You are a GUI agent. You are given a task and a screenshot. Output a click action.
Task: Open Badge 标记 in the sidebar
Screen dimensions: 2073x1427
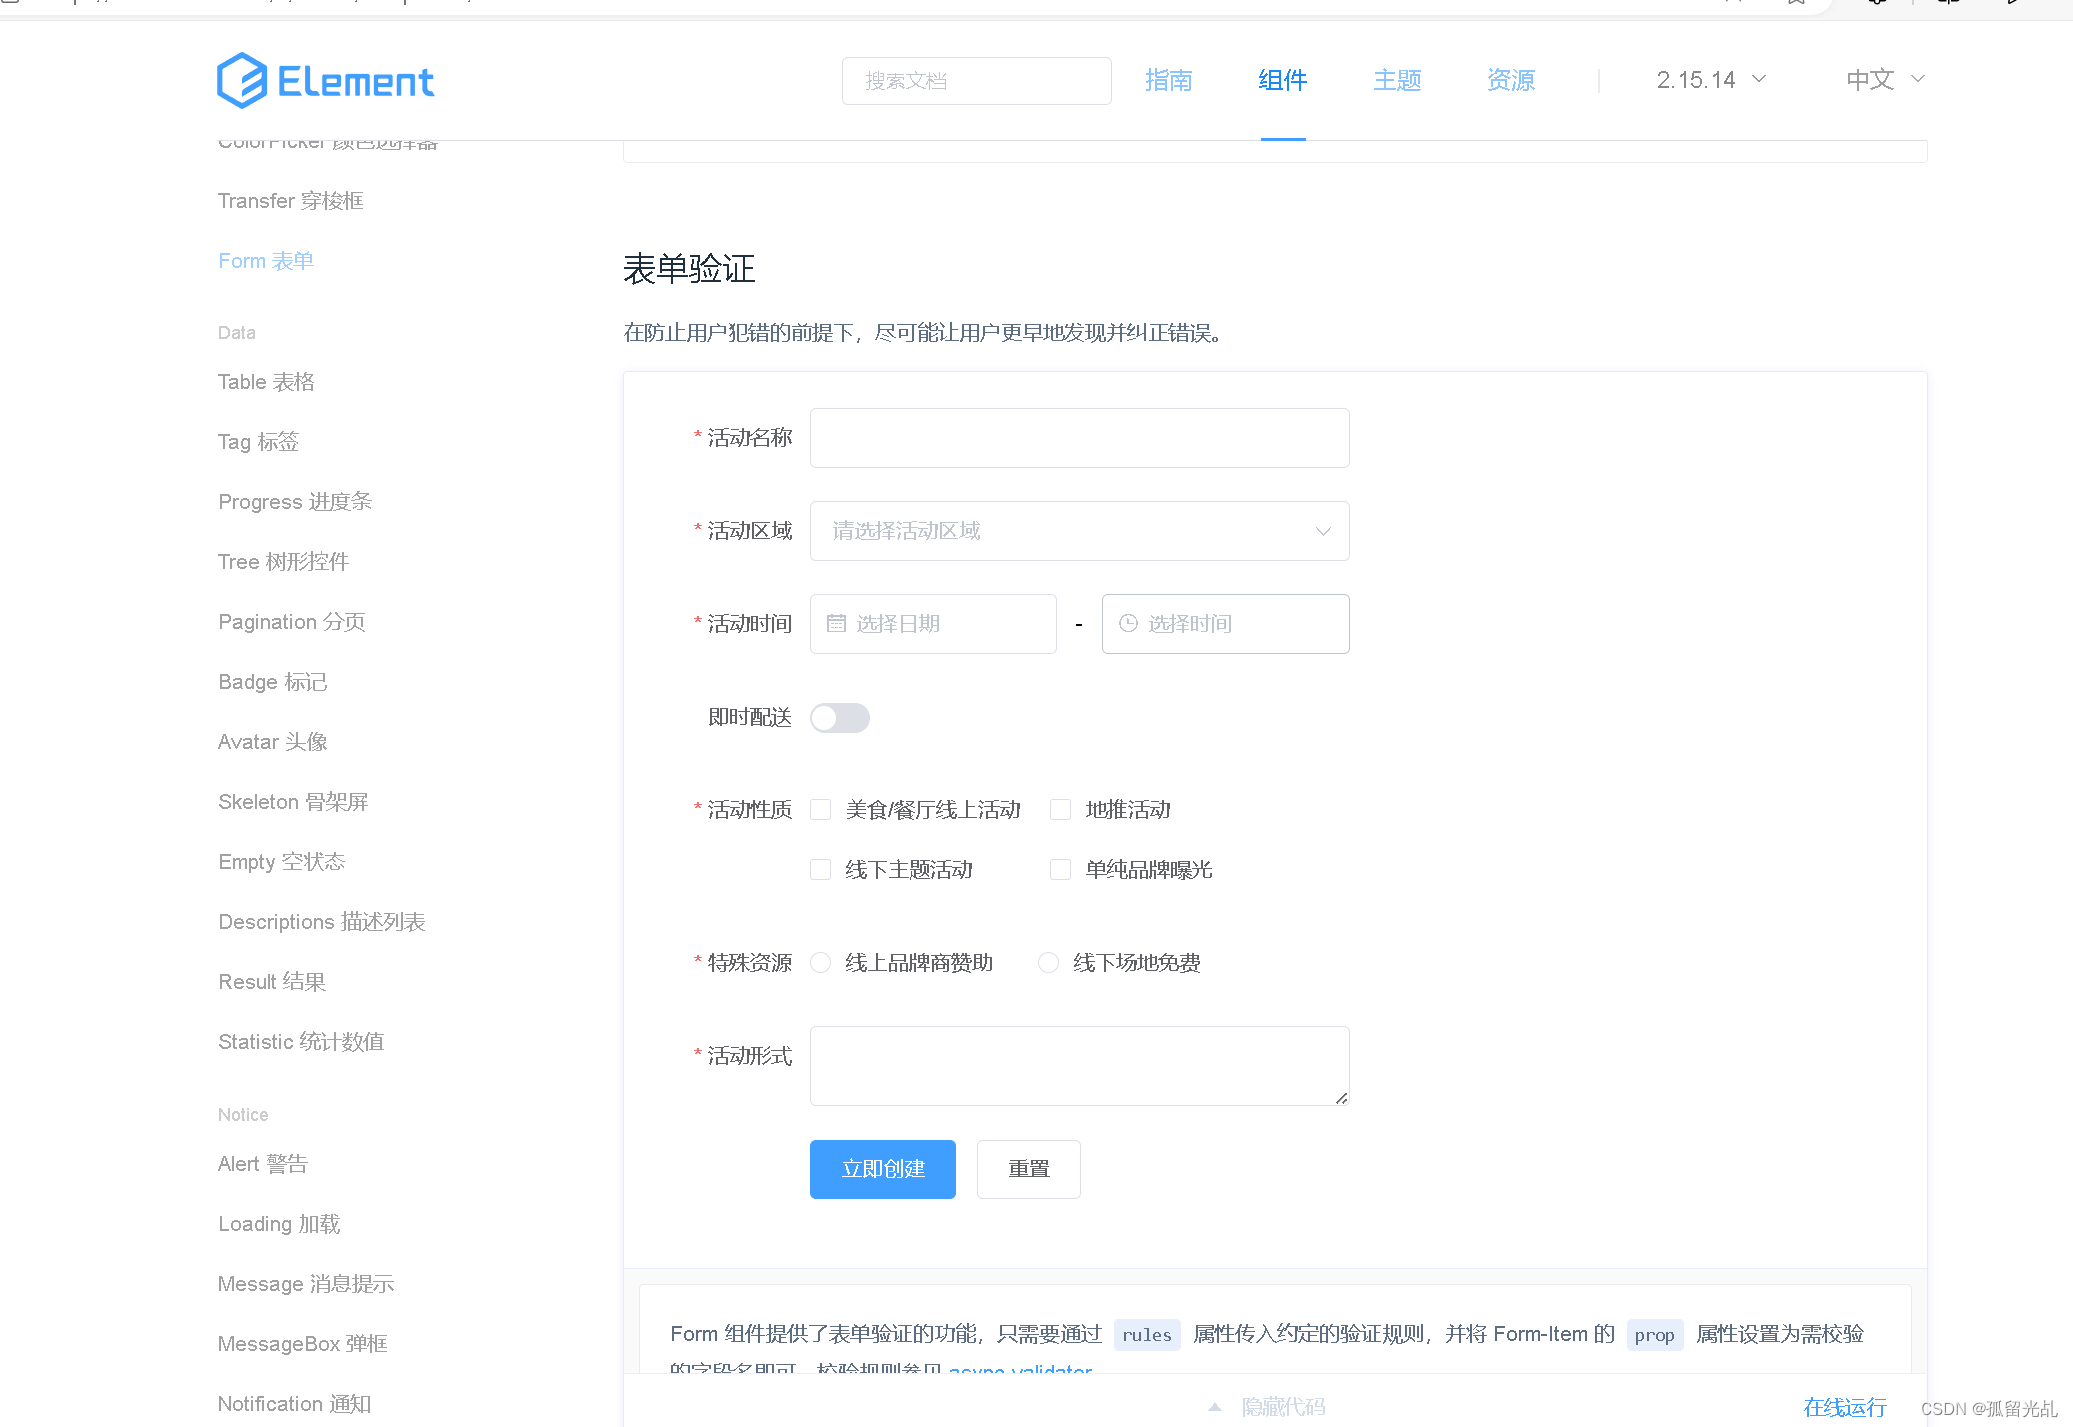click(273, 682)
